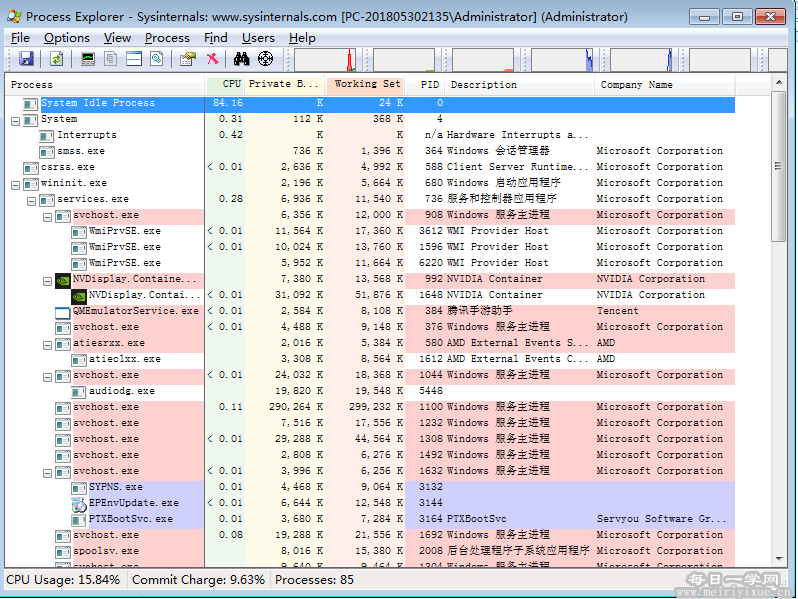Click the NVIDIA icon of PID 992 row
The width and height of the screenshot is (798, 599).
click(x=63, y=279)
